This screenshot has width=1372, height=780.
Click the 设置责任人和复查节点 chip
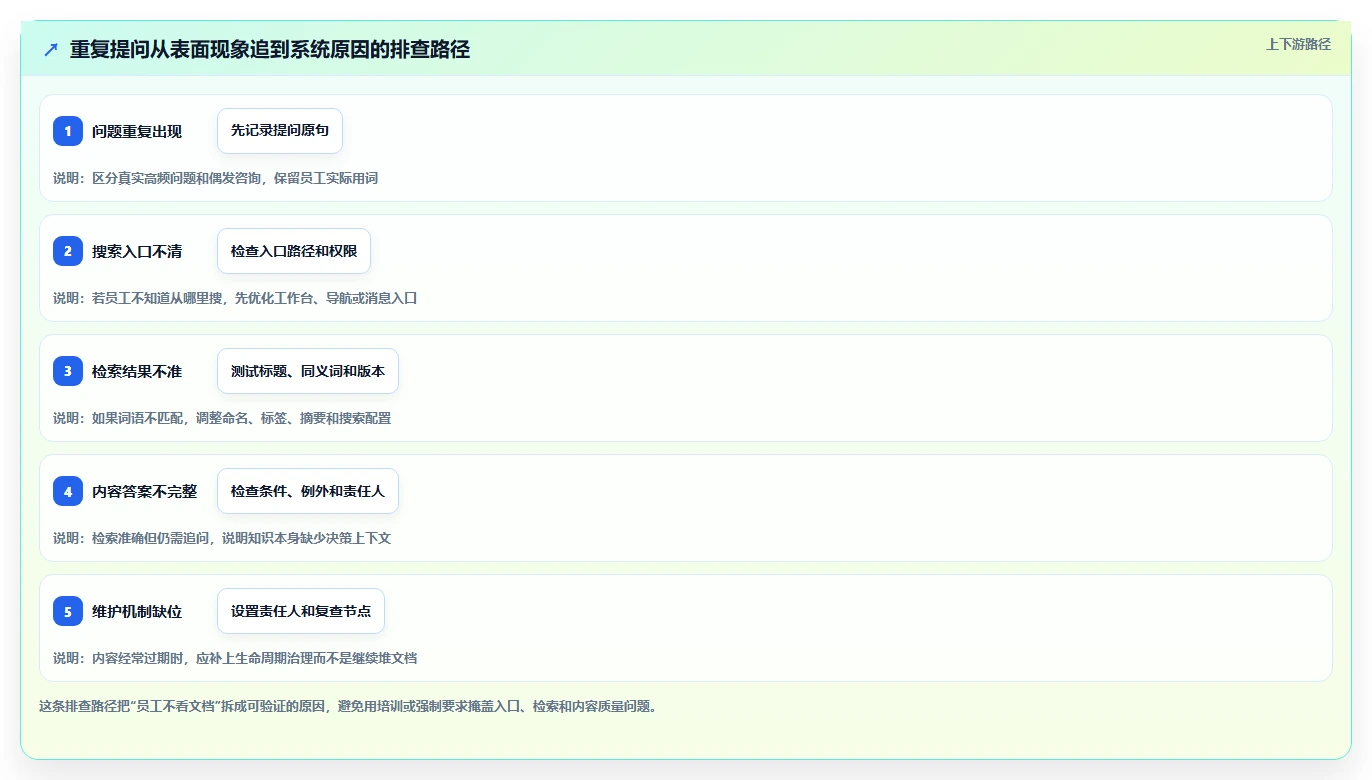tap(301, 611)
